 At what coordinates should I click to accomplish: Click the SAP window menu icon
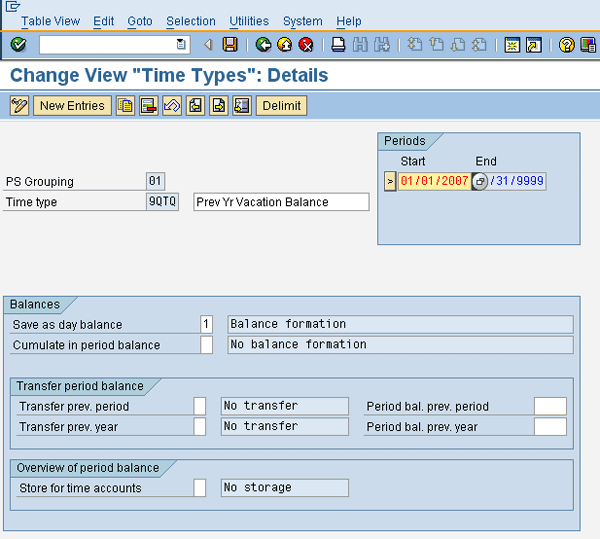click(x=13, y=6)
